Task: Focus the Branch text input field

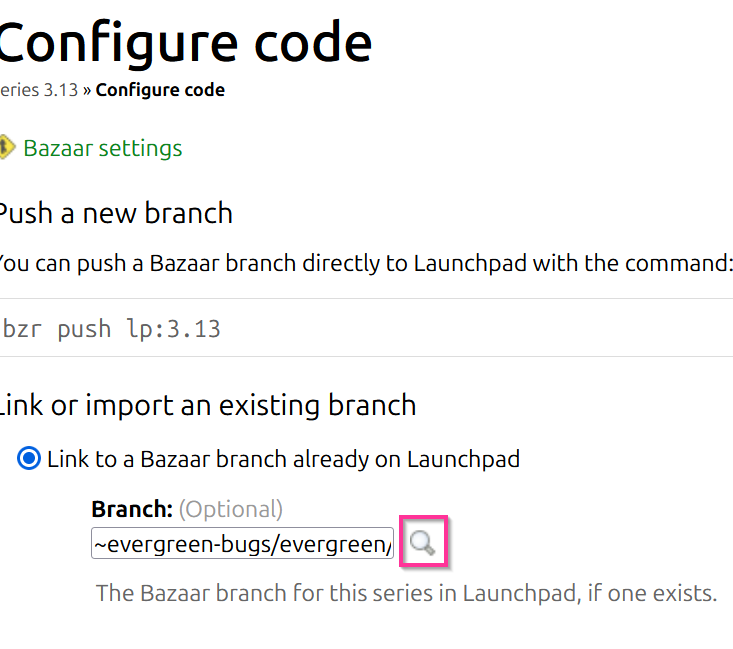Action: 242,544
